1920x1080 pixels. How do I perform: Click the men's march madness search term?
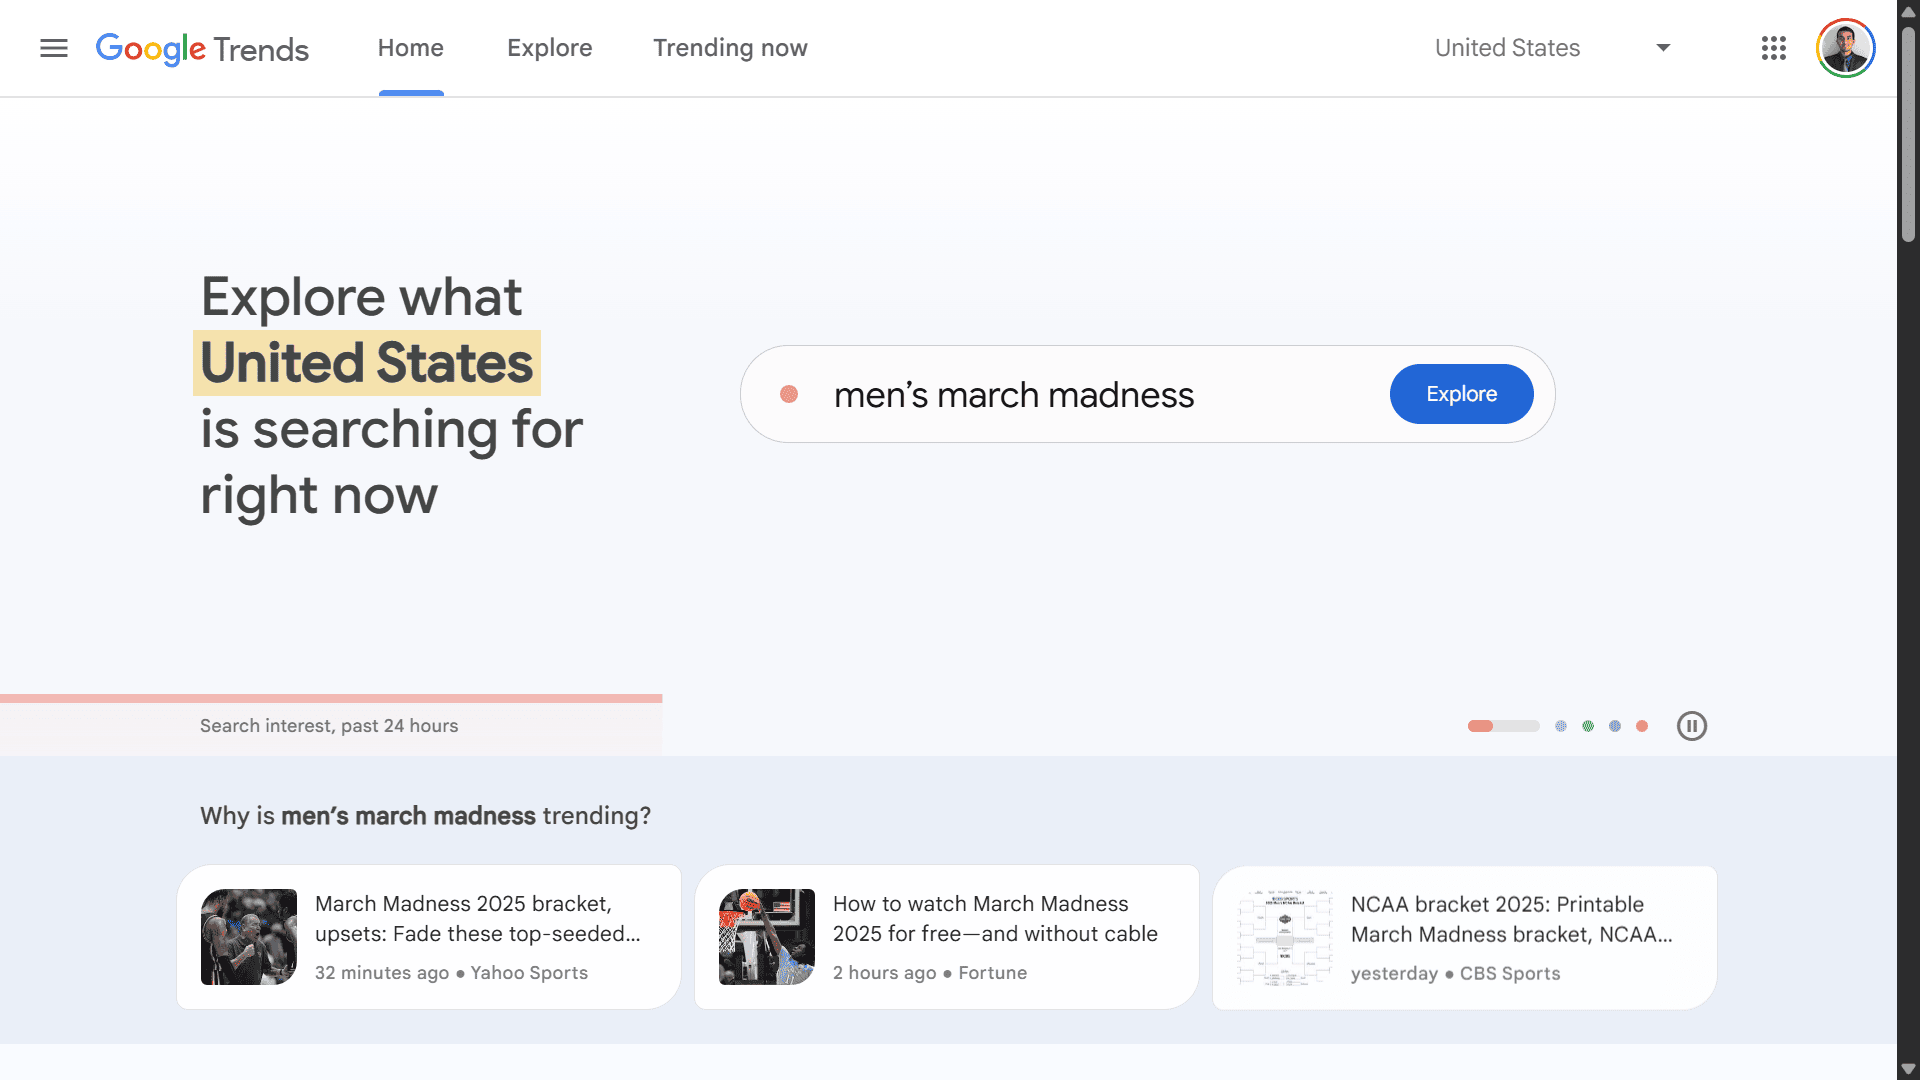tap(1014, 395)
